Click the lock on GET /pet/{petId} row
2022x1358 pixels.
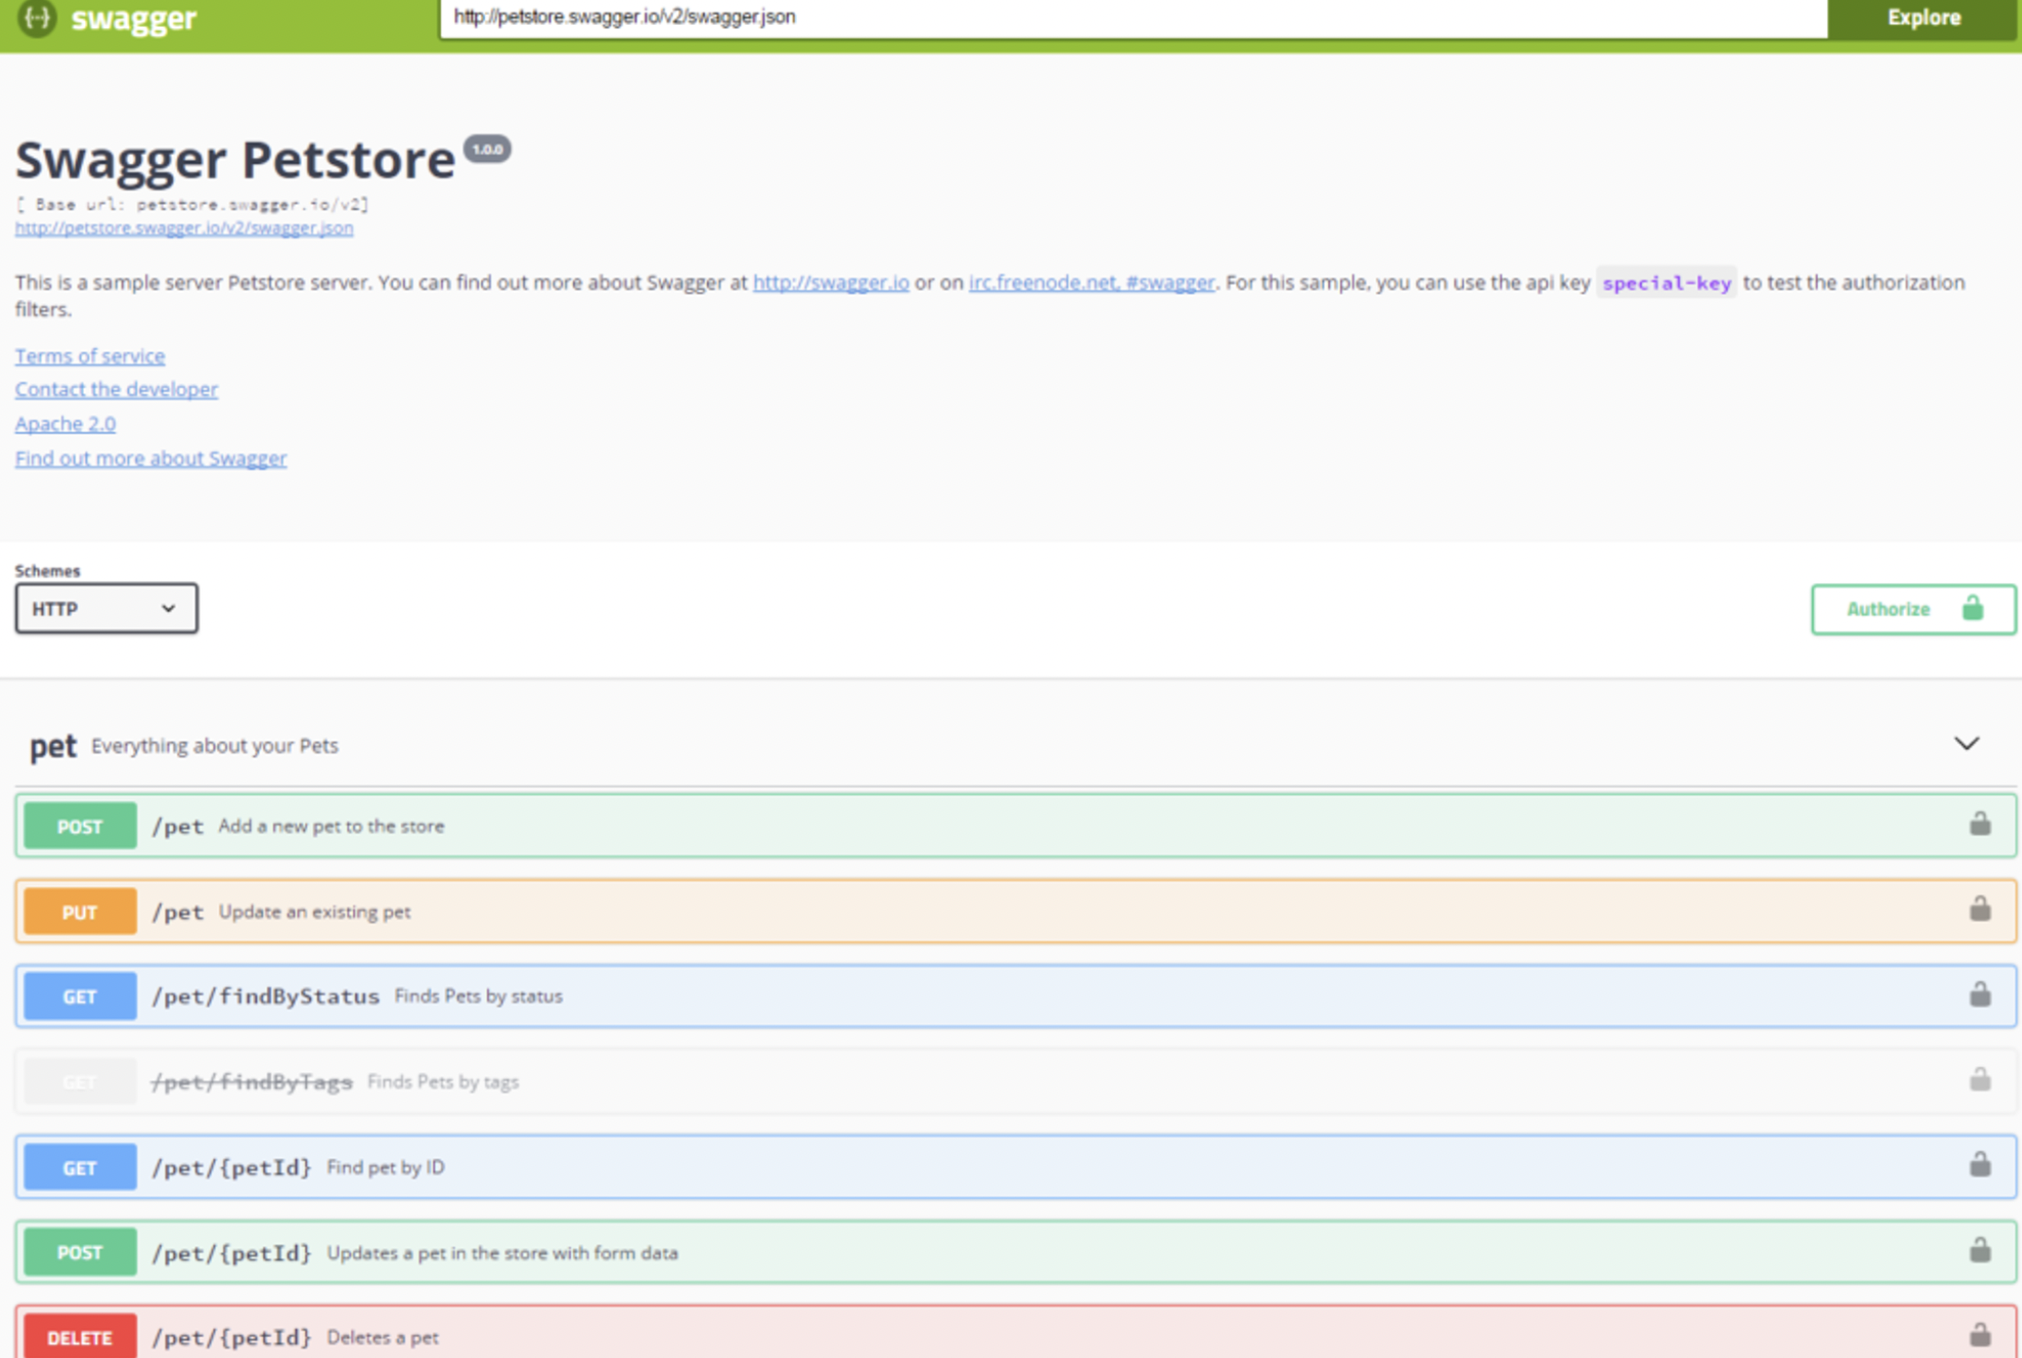click(x=1979, y=1165)
